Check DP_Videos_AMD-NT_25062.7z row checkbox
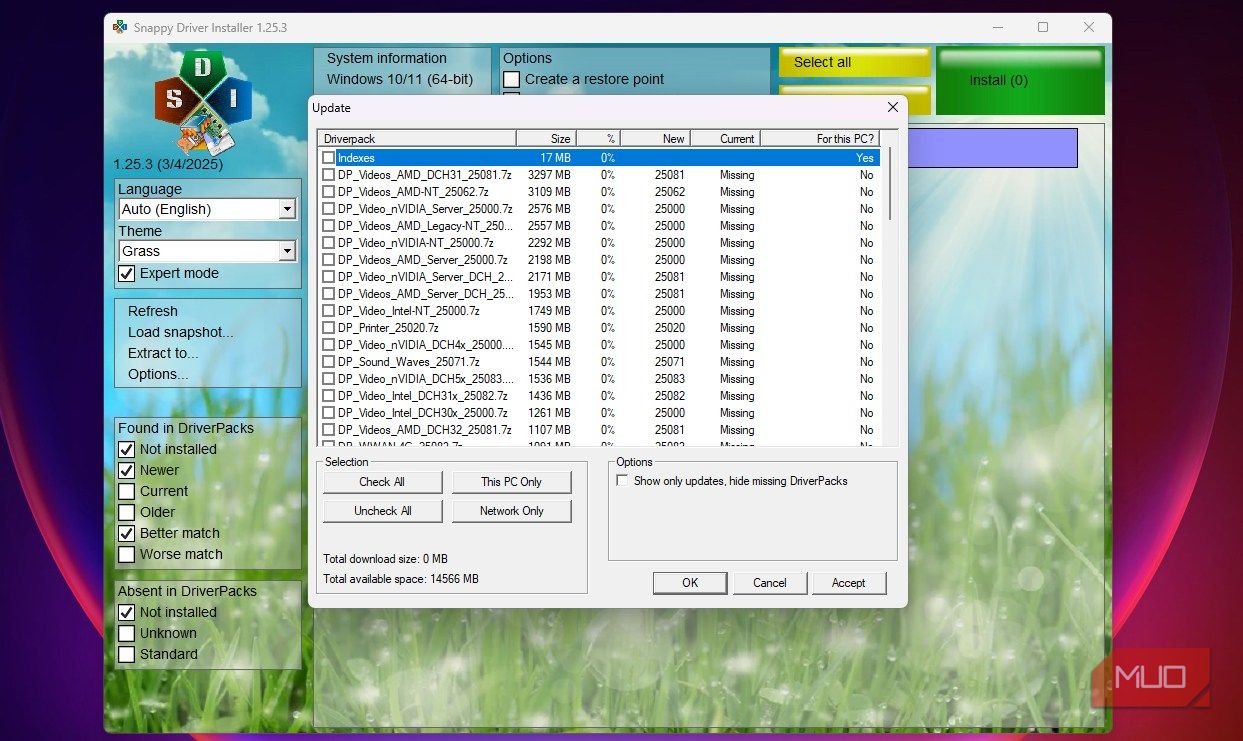Image resolution: width=1243 pixels, height=741 pixels. click(328, 192)
